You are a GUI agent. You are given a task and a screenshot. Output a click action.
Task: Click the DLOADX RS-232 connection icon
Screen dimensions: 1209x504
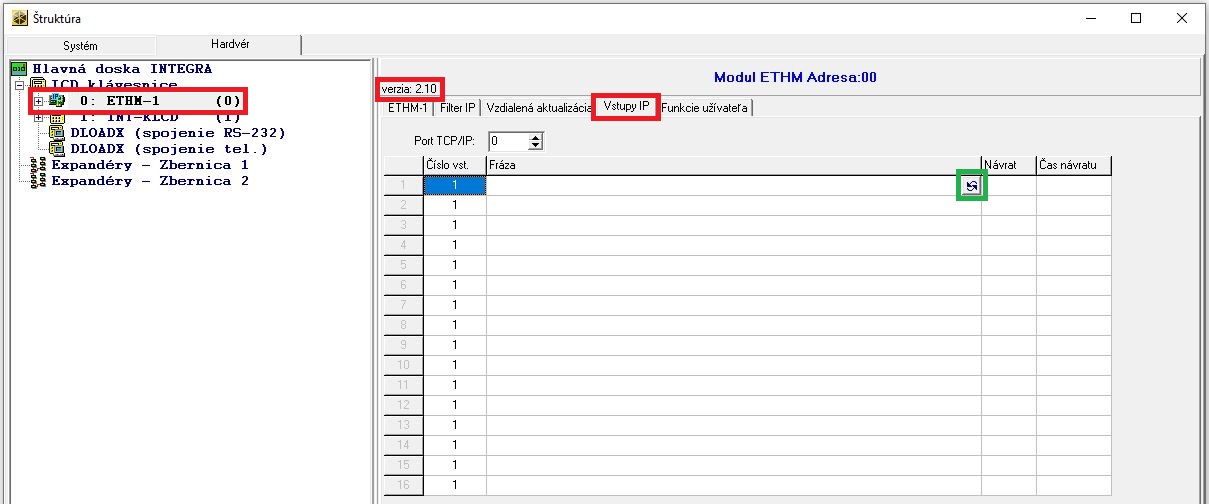(57, 133)
